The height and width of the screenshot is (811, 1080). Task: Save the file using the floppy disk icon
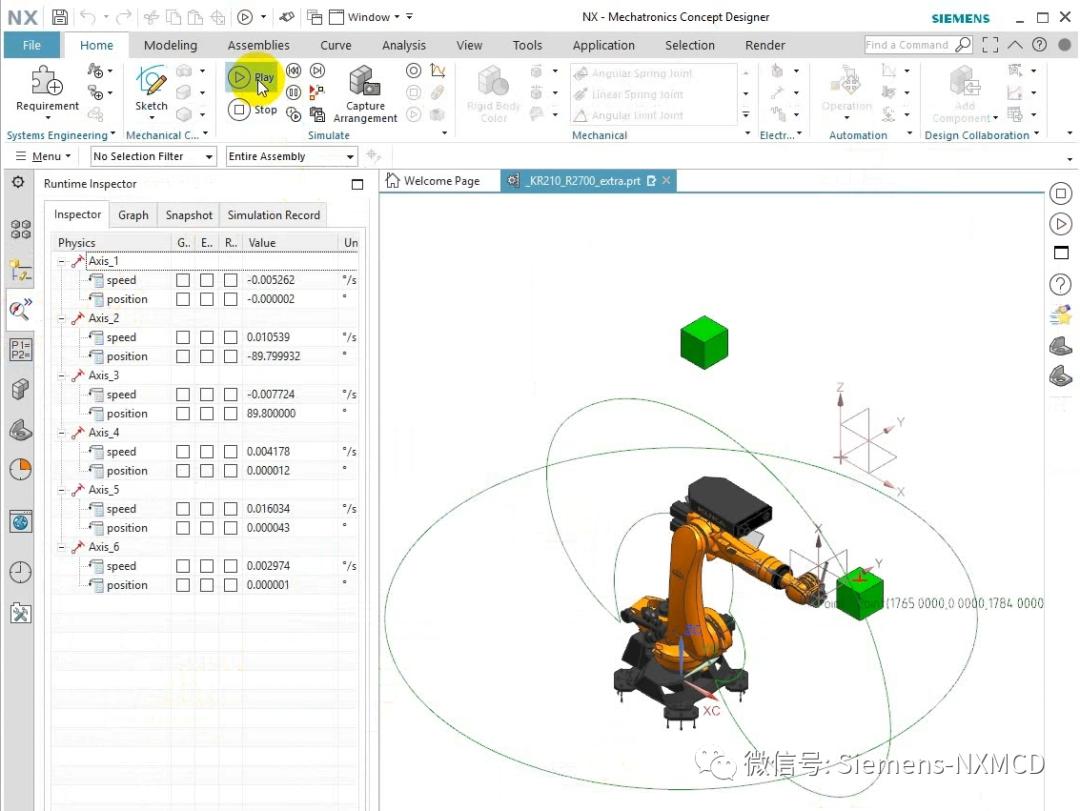point(60,17)
